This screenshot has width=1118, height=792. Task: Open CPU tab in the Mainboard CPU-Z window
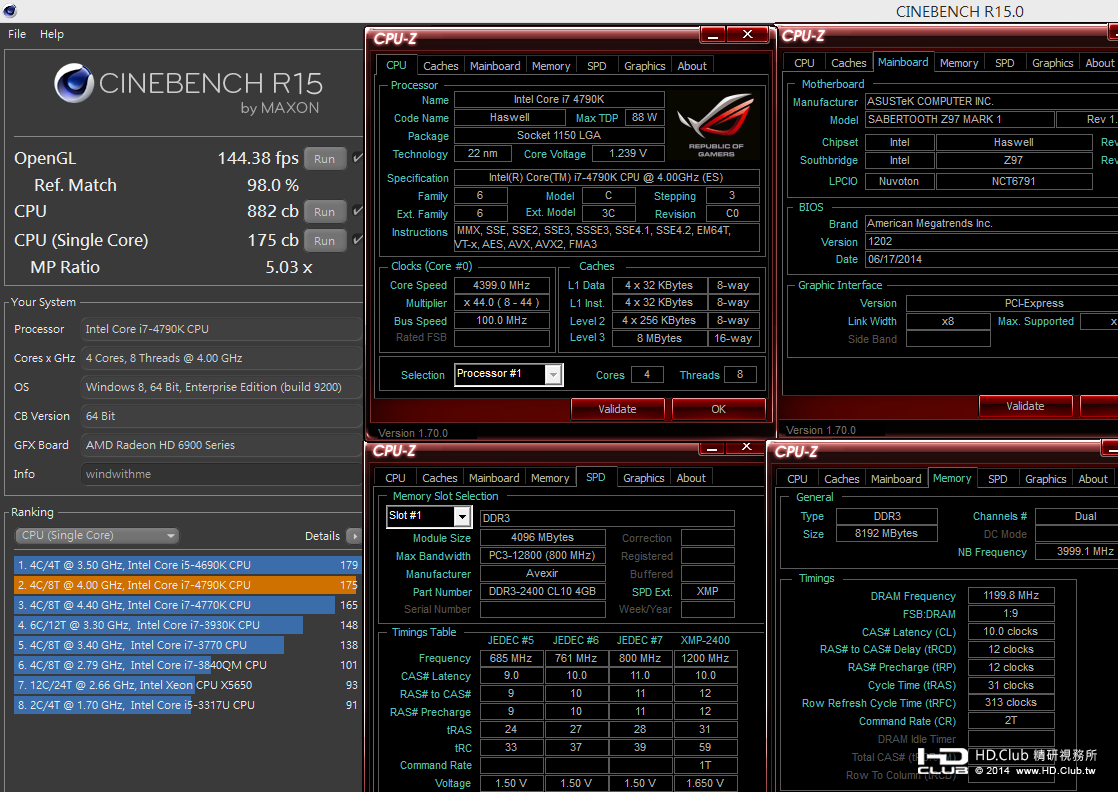tap(804, 63)
